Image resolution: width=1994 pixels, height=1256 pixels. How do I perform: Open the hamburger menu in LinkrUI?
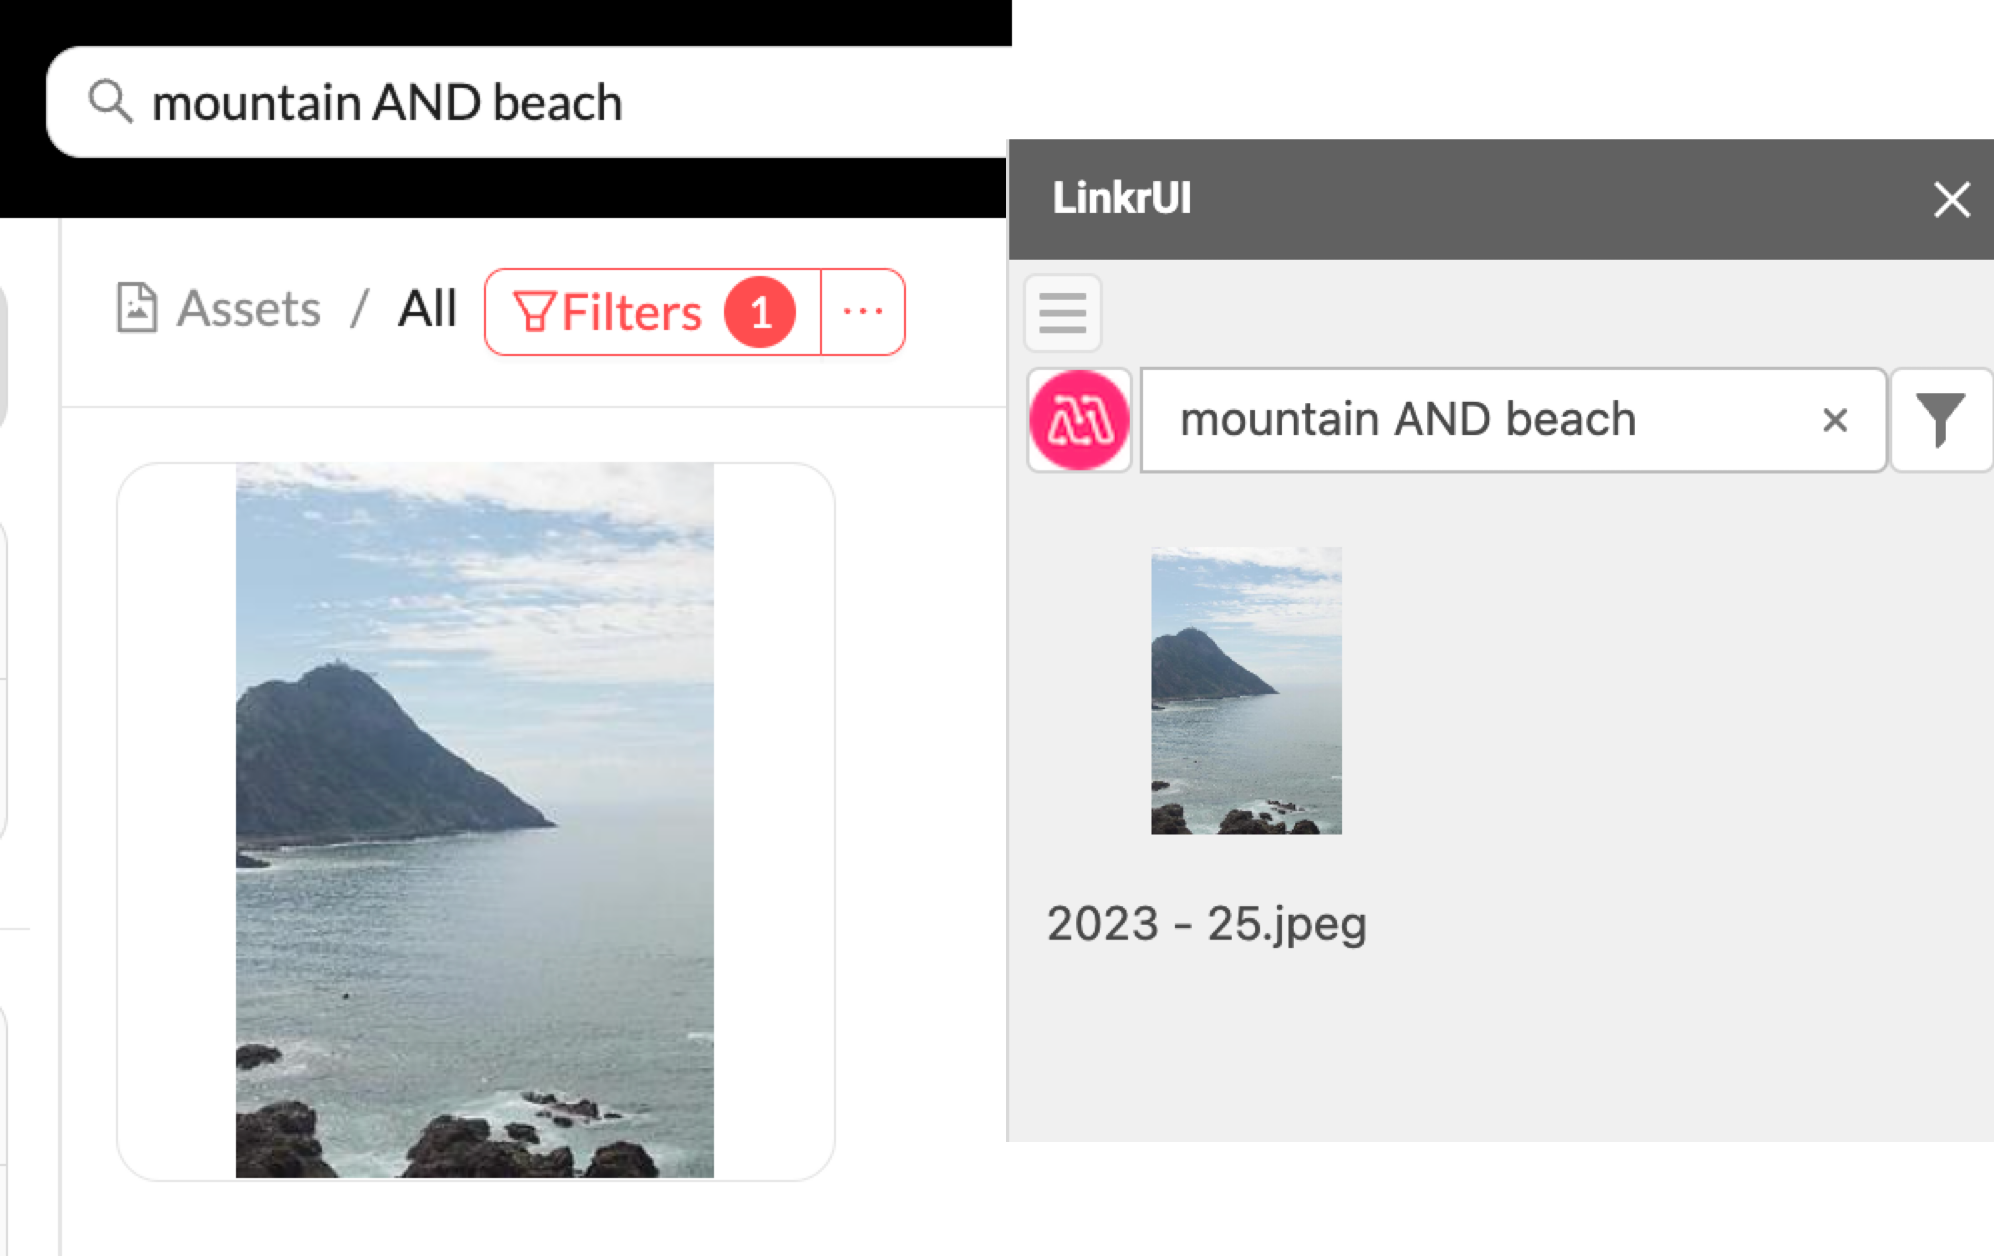tap(1063, 313)
